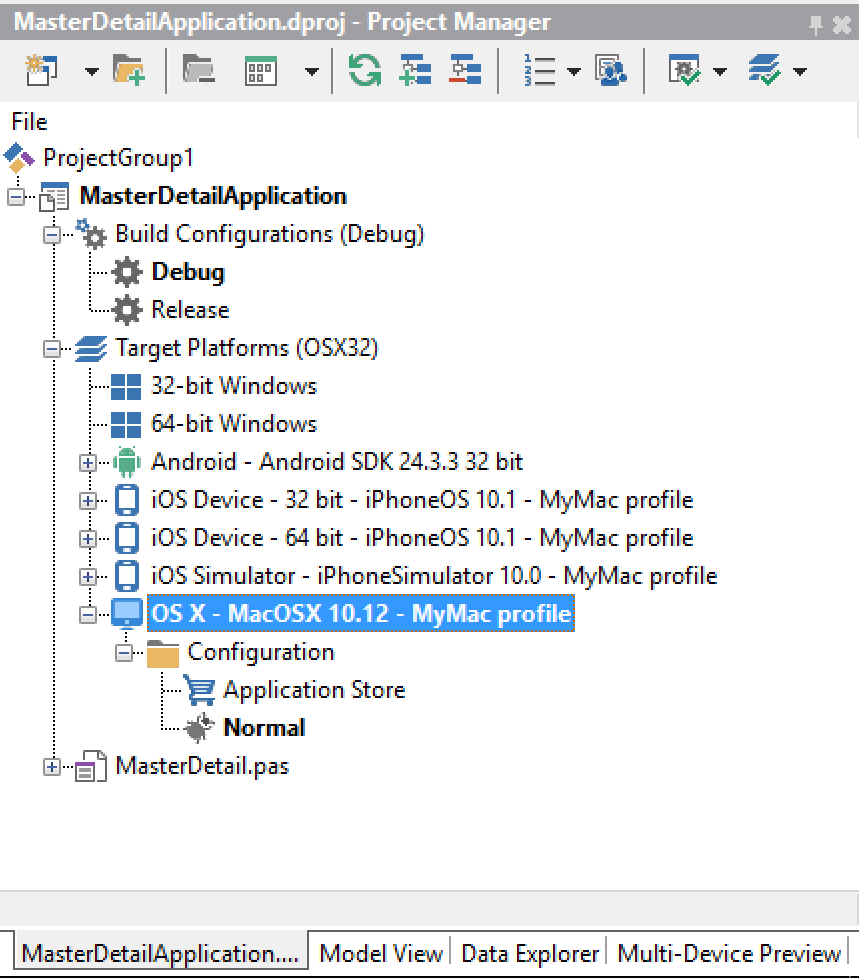Open the View dropdown arrow
The width and height of the screenshot is (859, 978).
311,71
